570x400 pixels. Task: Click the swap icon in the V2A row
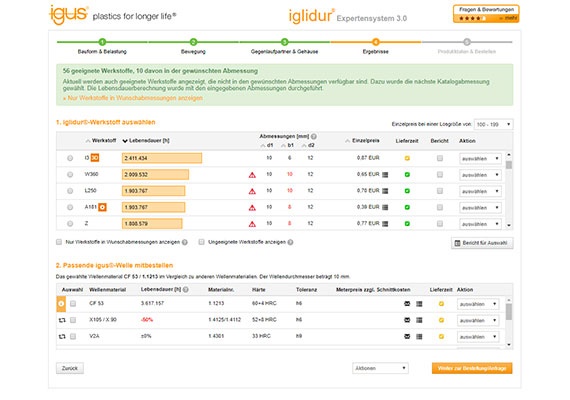62,336
